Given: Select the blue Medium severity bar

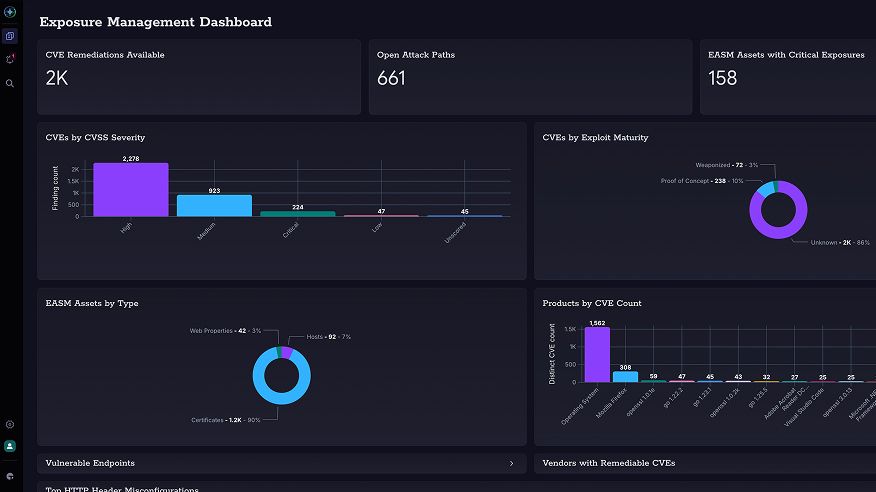Looking at the screenshot, I should (215, 206).
